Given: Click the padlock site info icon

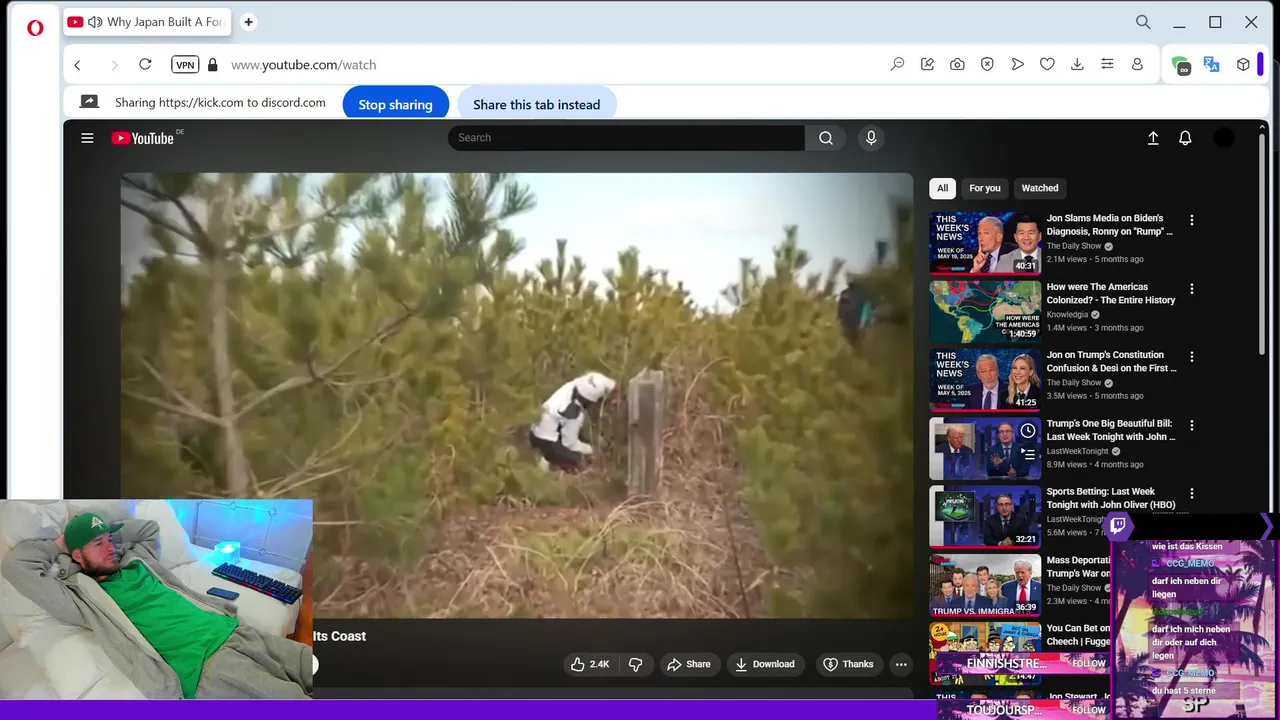Looking at the screenshot, I should click(x=212, y=65).
